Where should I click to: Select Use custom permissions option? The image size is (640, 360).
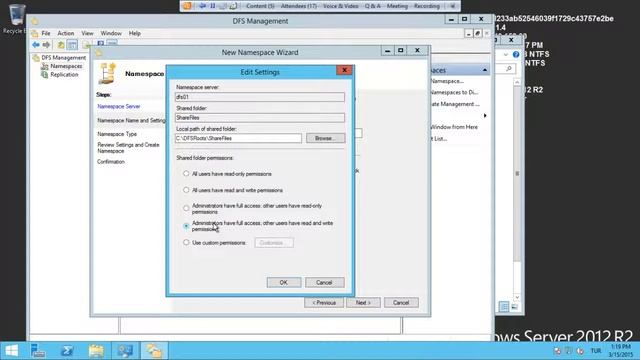186,242
